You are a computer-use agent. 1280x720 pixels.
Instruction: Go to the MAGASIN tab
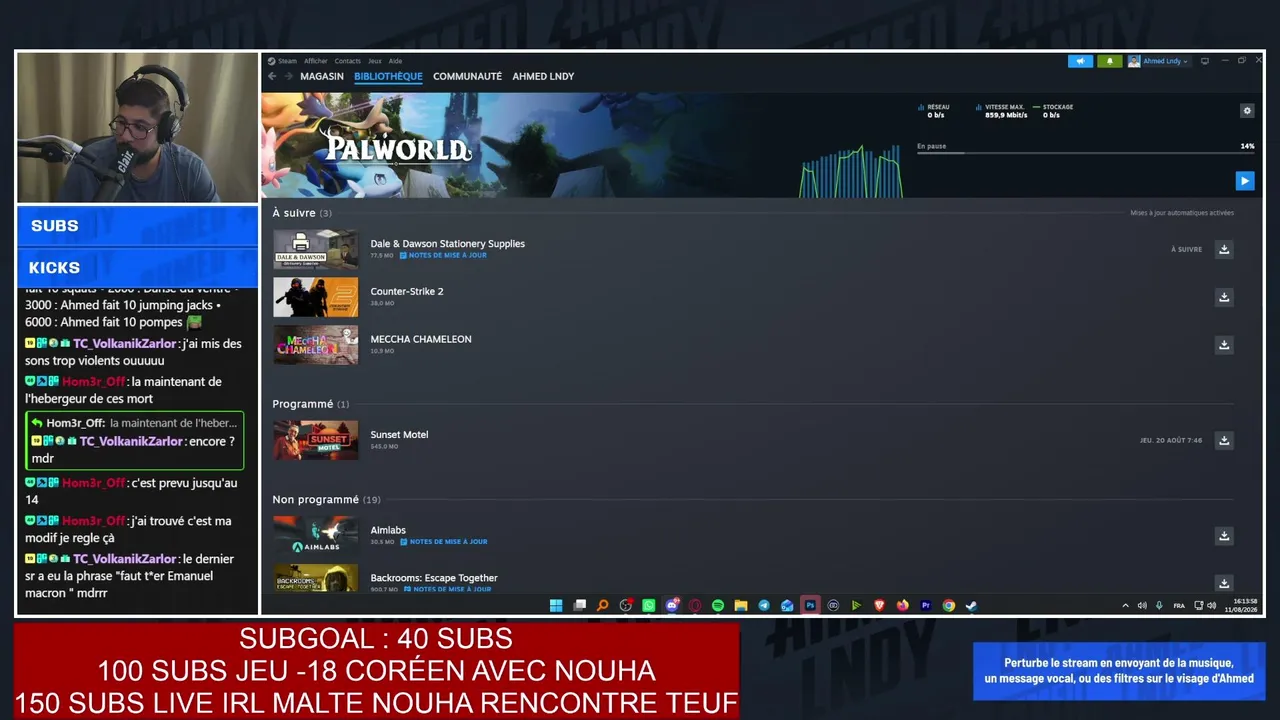(x=322, y=76)
